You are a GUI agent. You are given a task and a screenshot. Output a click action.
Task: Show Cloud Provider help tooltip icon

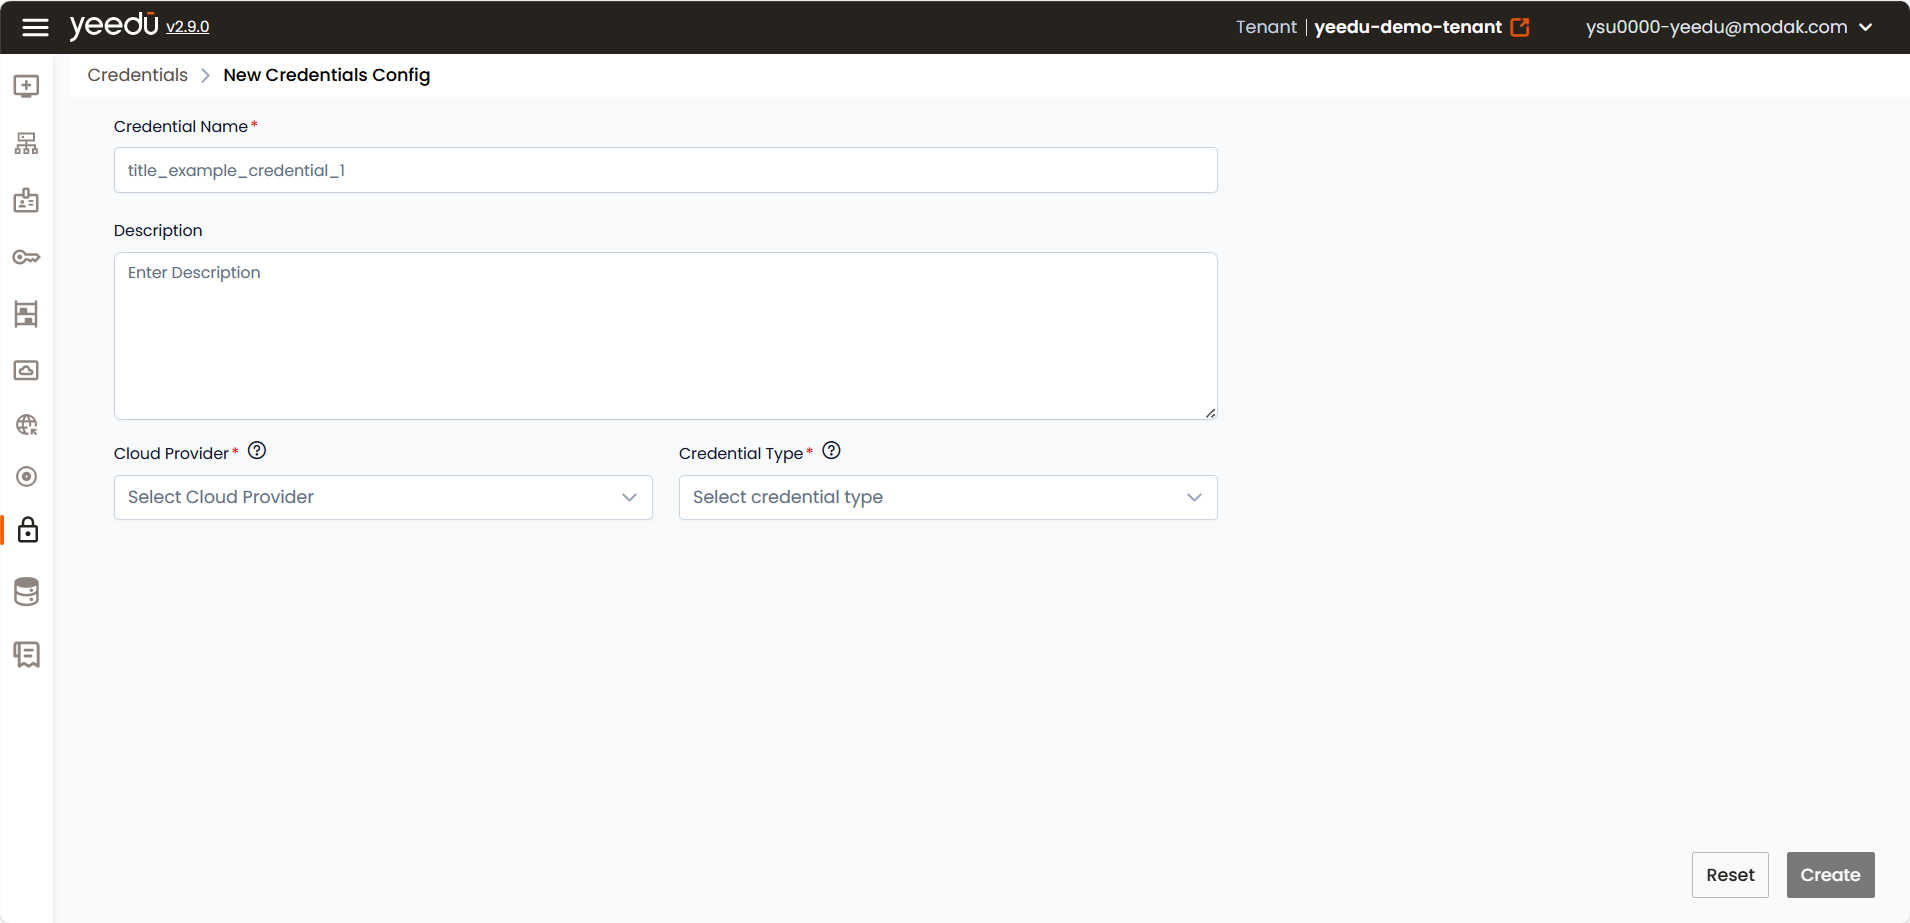257,450
